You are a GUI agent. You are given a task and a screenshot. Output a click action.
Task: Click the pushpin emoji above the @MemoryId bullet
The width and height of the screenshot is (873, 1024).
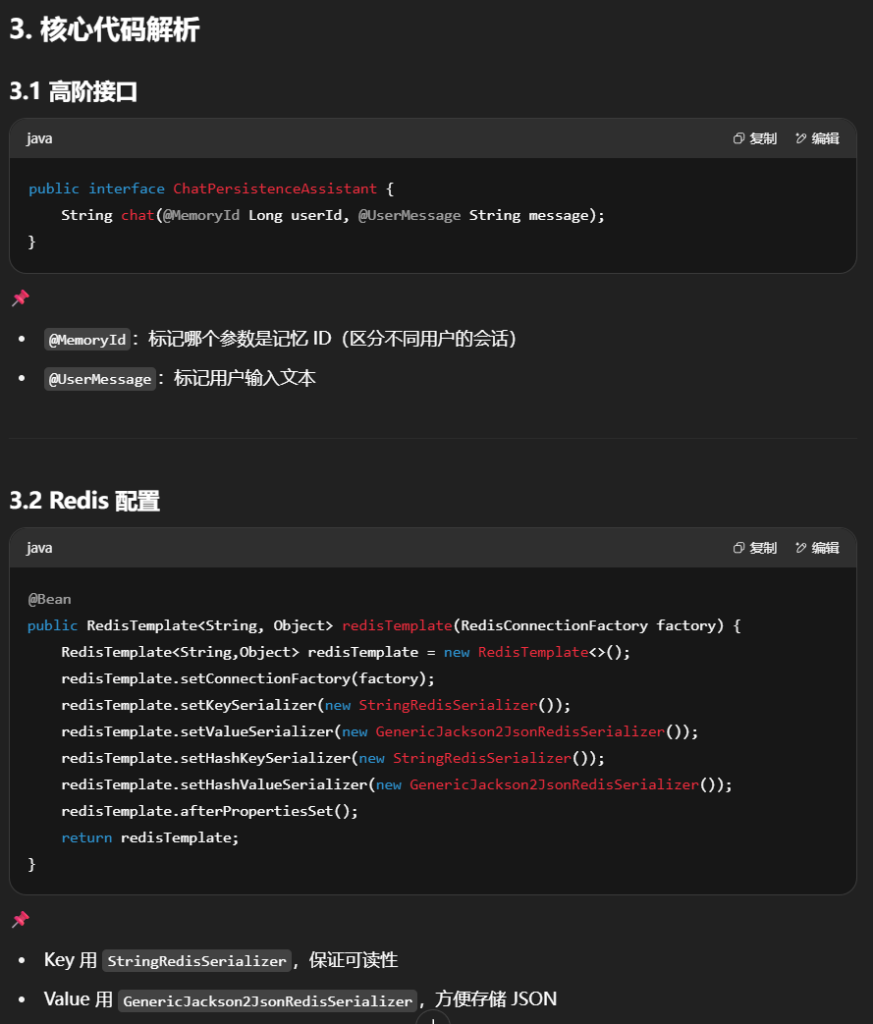point(20,298)
